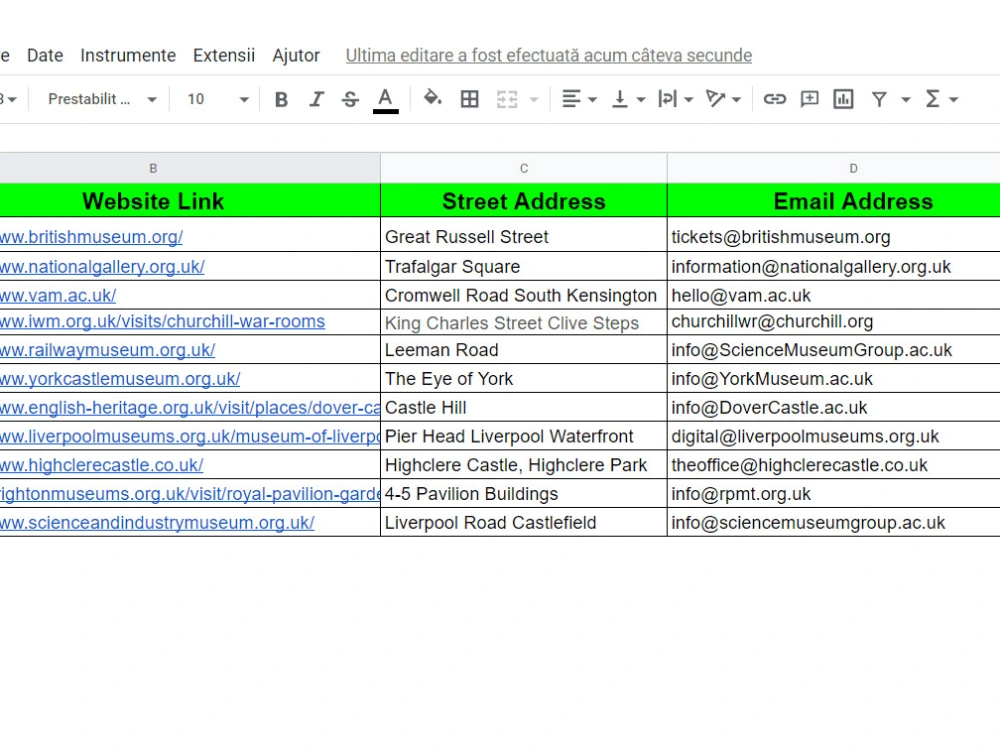The image size is (1000, 750).
Task: Select the tickets@britishmuseum.org cell
Action: [x=834, y=235]
